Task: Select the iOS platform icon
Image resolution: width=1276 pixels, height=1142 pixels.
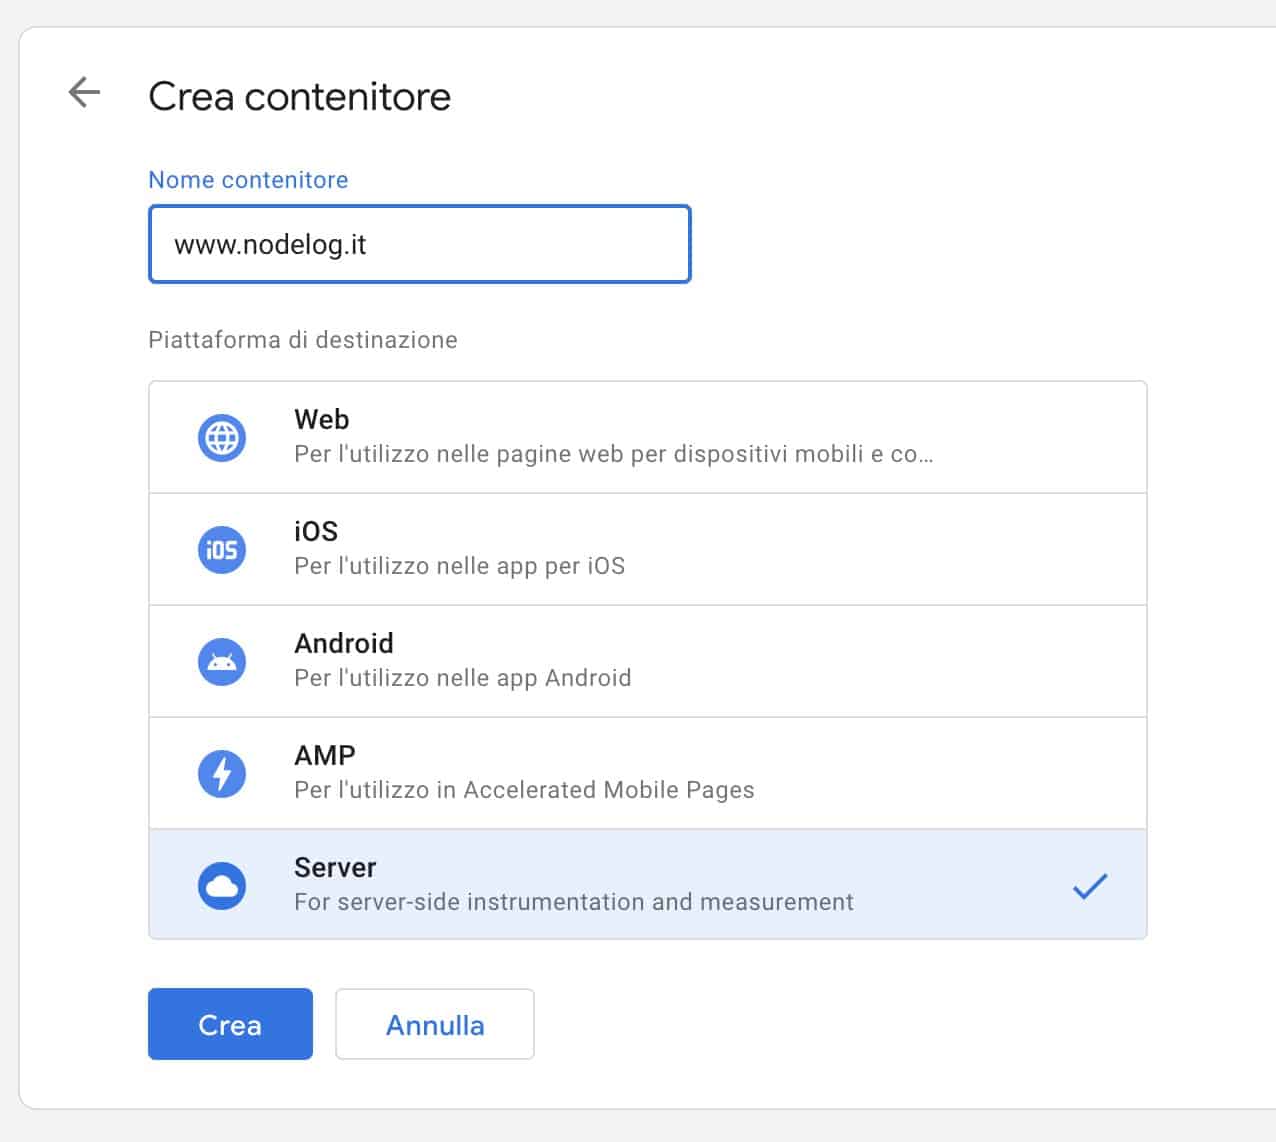Action: coord(220,549)
